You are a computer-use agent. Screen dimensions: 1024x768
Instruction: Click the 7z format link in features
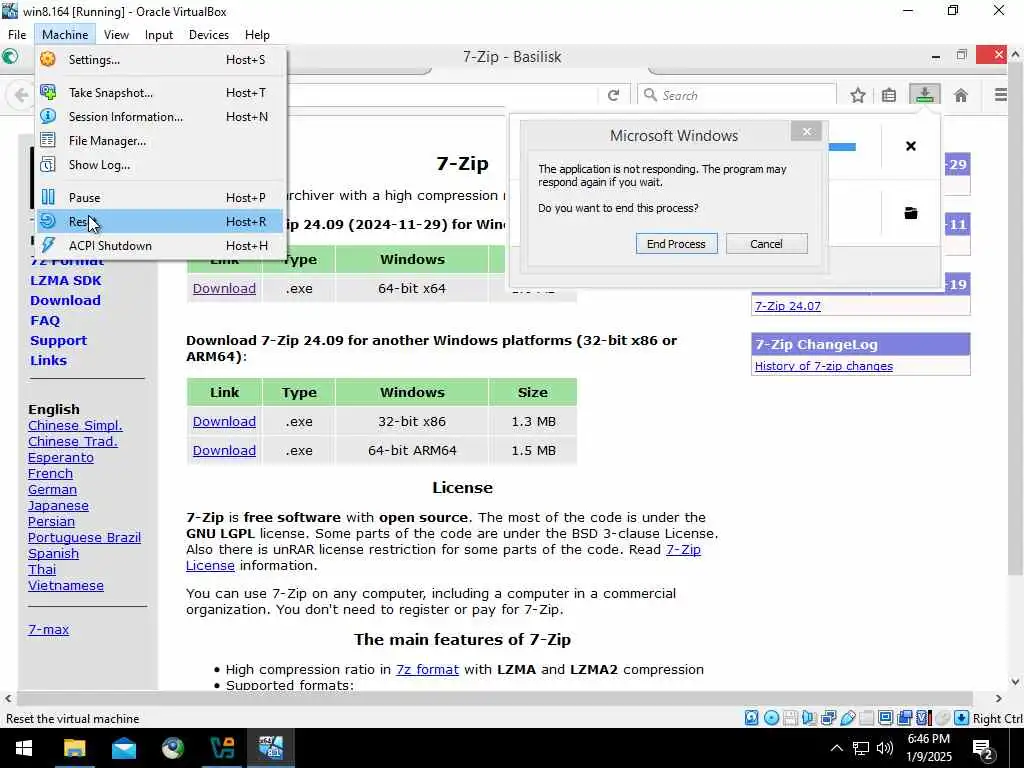[427, 669]
